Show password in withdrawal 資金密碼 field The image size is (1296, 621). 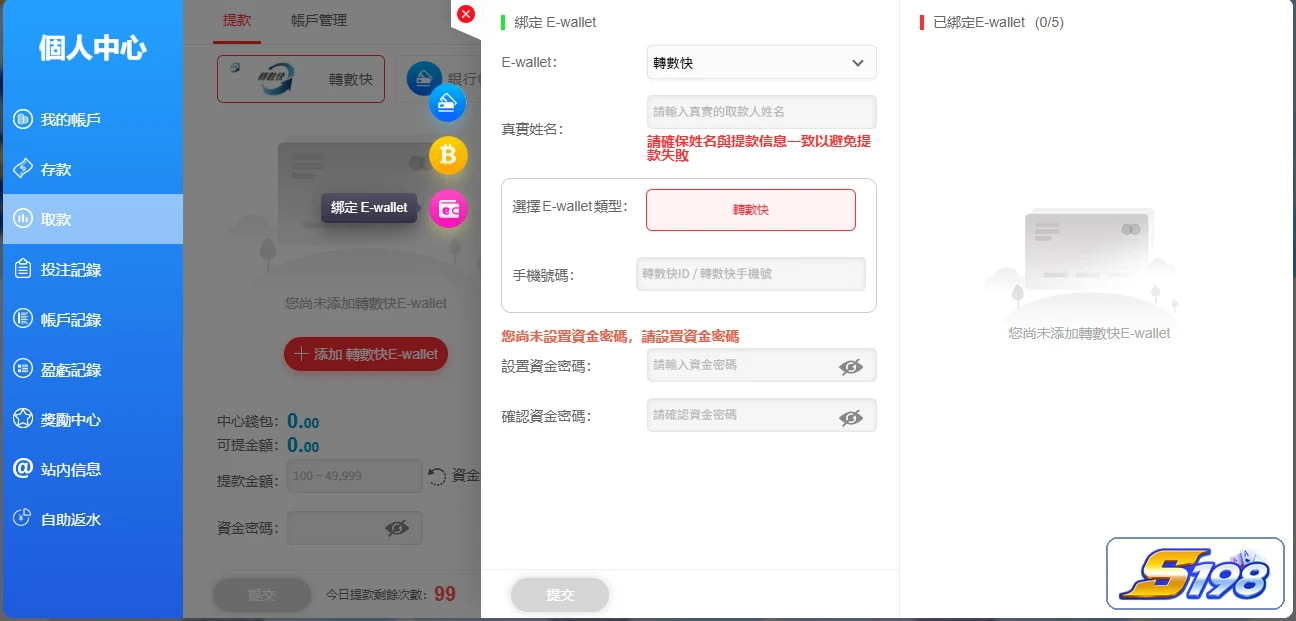point(397,528)
